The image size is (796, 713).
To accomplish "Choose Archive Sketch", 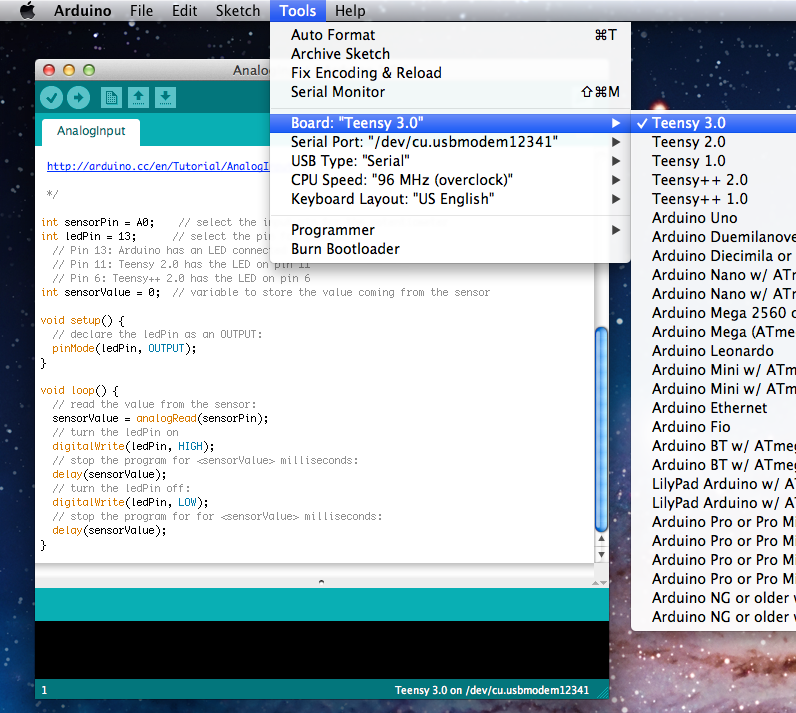I will coord(450,54).
